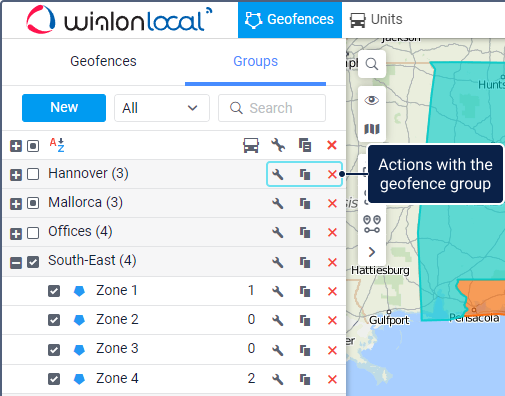Click the A-Z sort icon
Viewport: 505px width, 396px height.
[57, 145]
